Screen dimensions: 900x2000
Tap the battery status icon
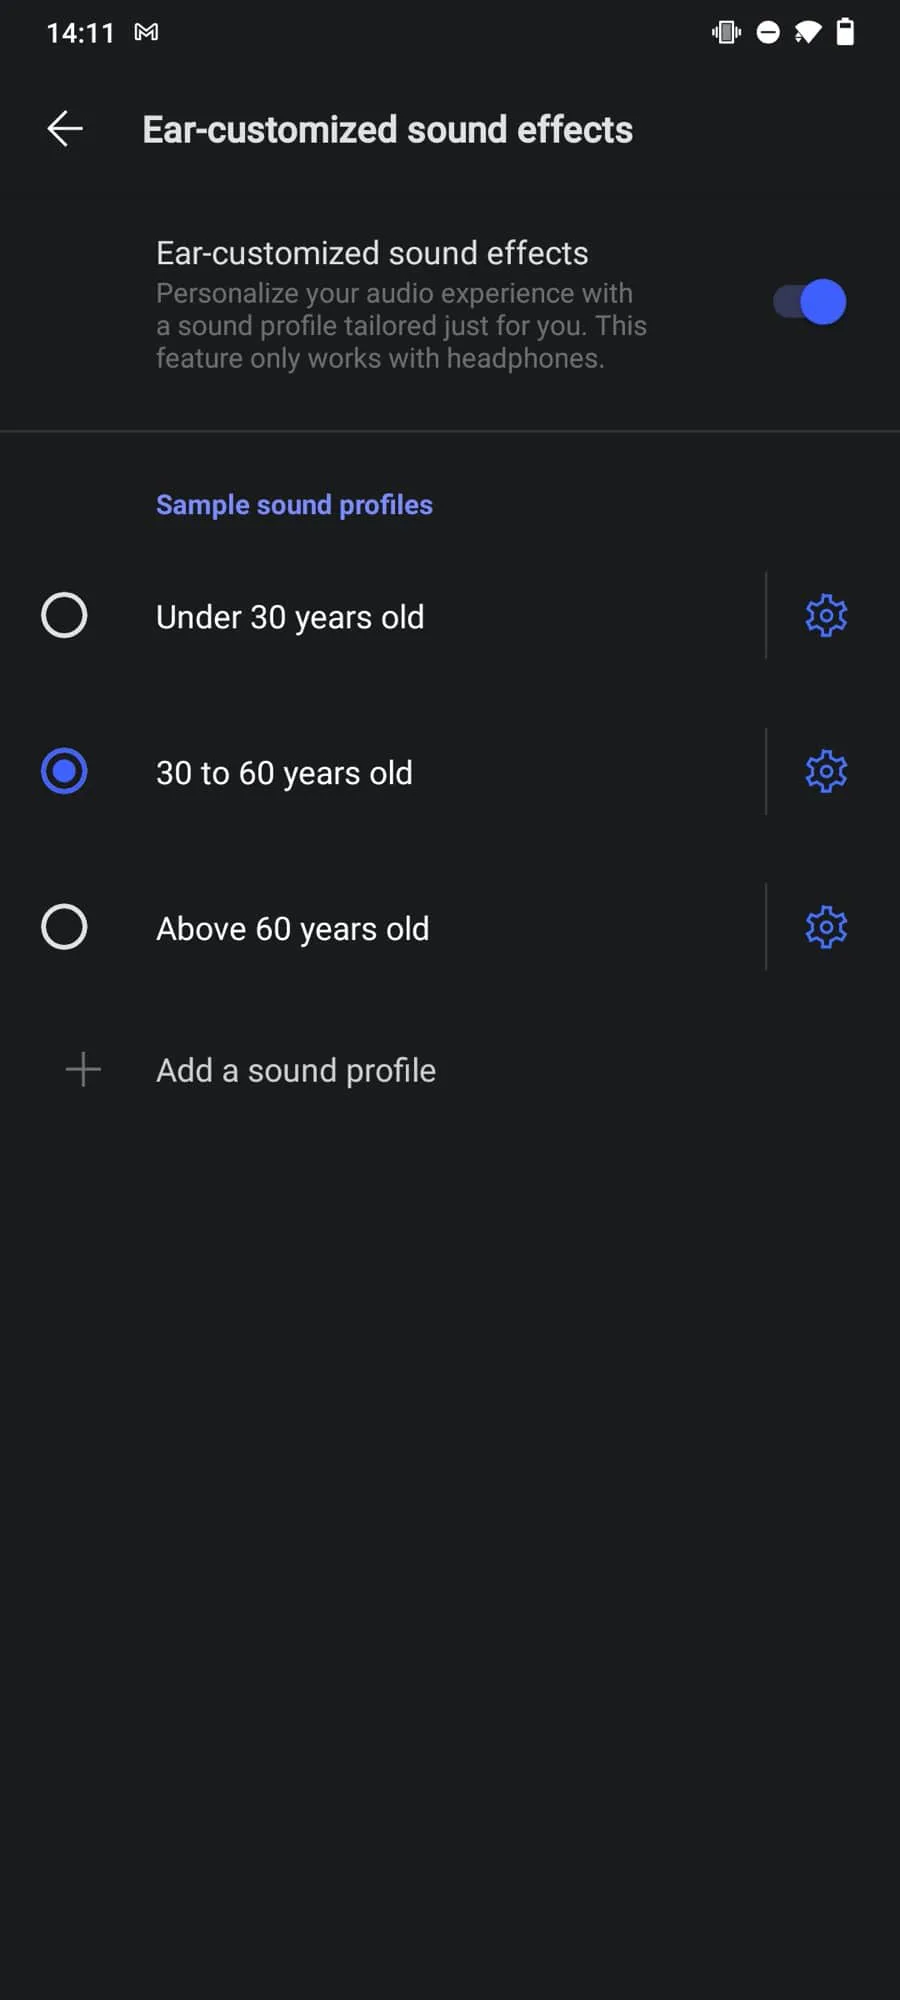(x=845, y=32)
